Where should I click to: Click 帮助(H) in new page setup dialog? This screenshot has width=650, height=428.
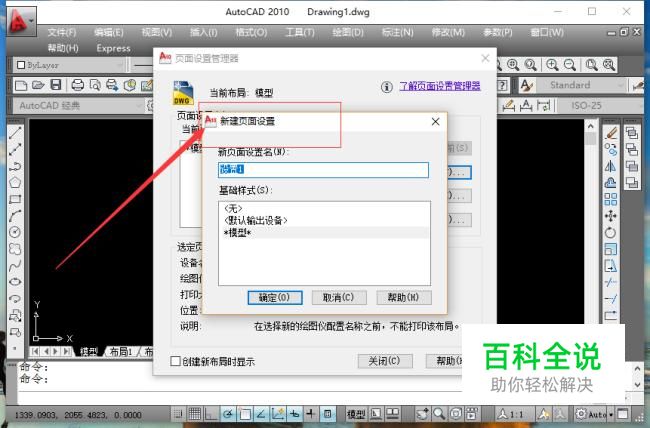pyautogui.click(x=404, y=298)
